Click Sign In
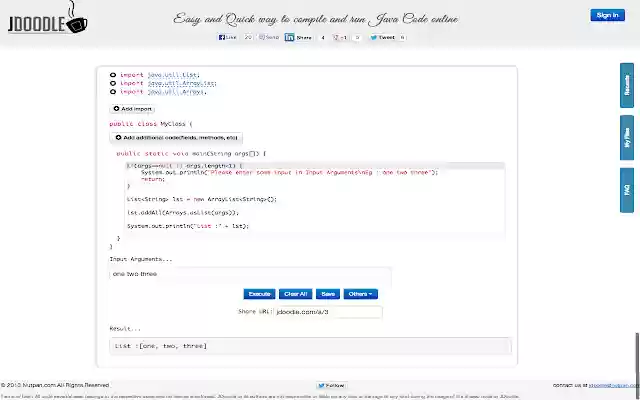The width and height of the screenshot is (640, 400). (x=607, y=15)
